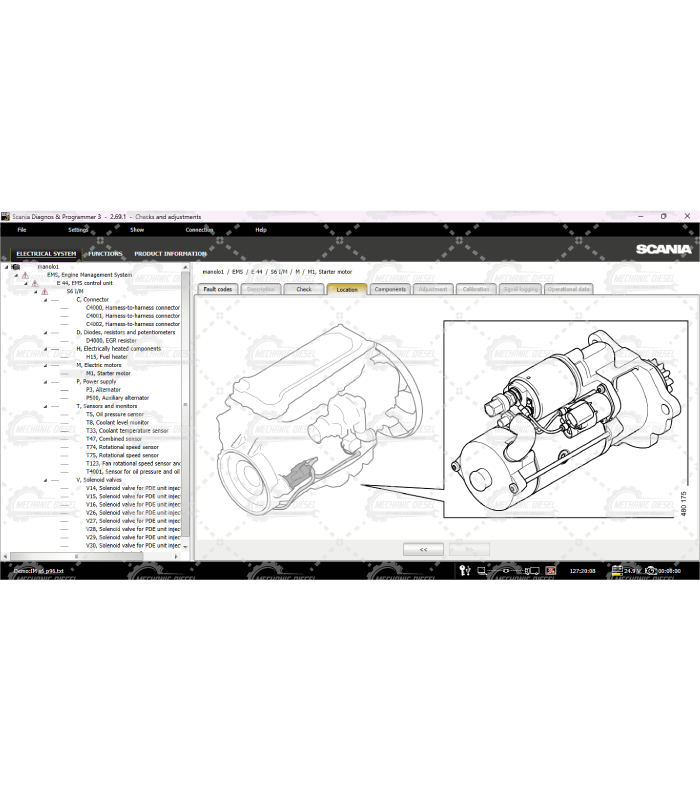Open the Settings menu
The height and width of the screenshot is (800, 700).
78,230
